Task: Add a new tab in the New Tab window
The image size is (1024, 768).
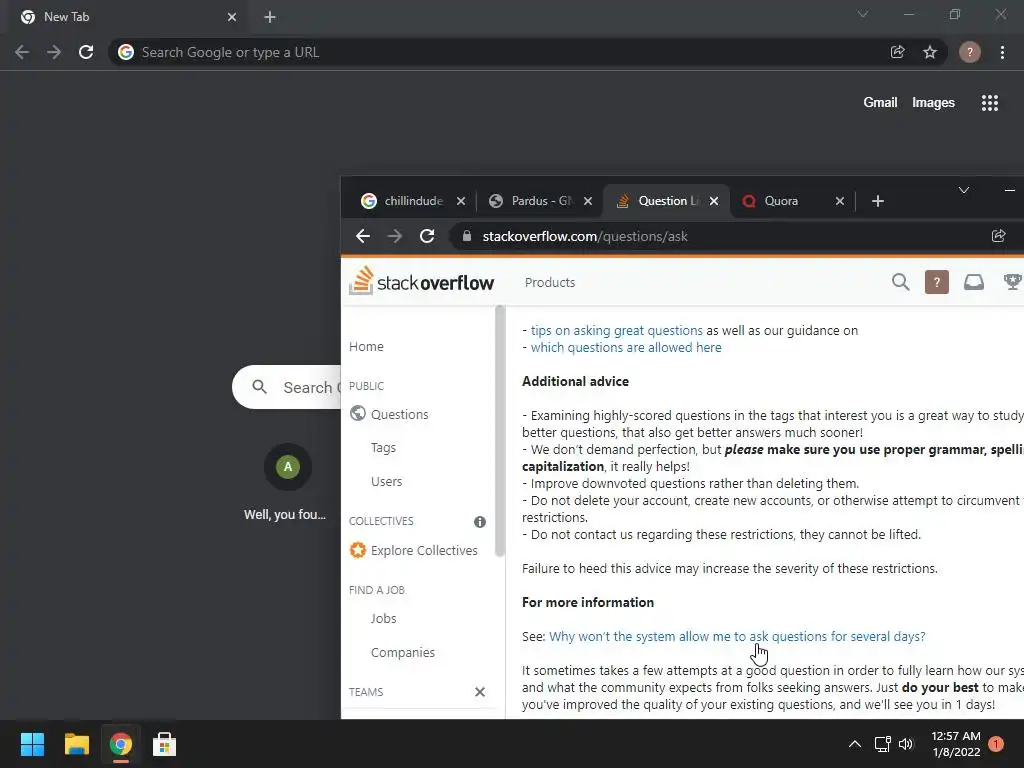Action: pos(270,17)
